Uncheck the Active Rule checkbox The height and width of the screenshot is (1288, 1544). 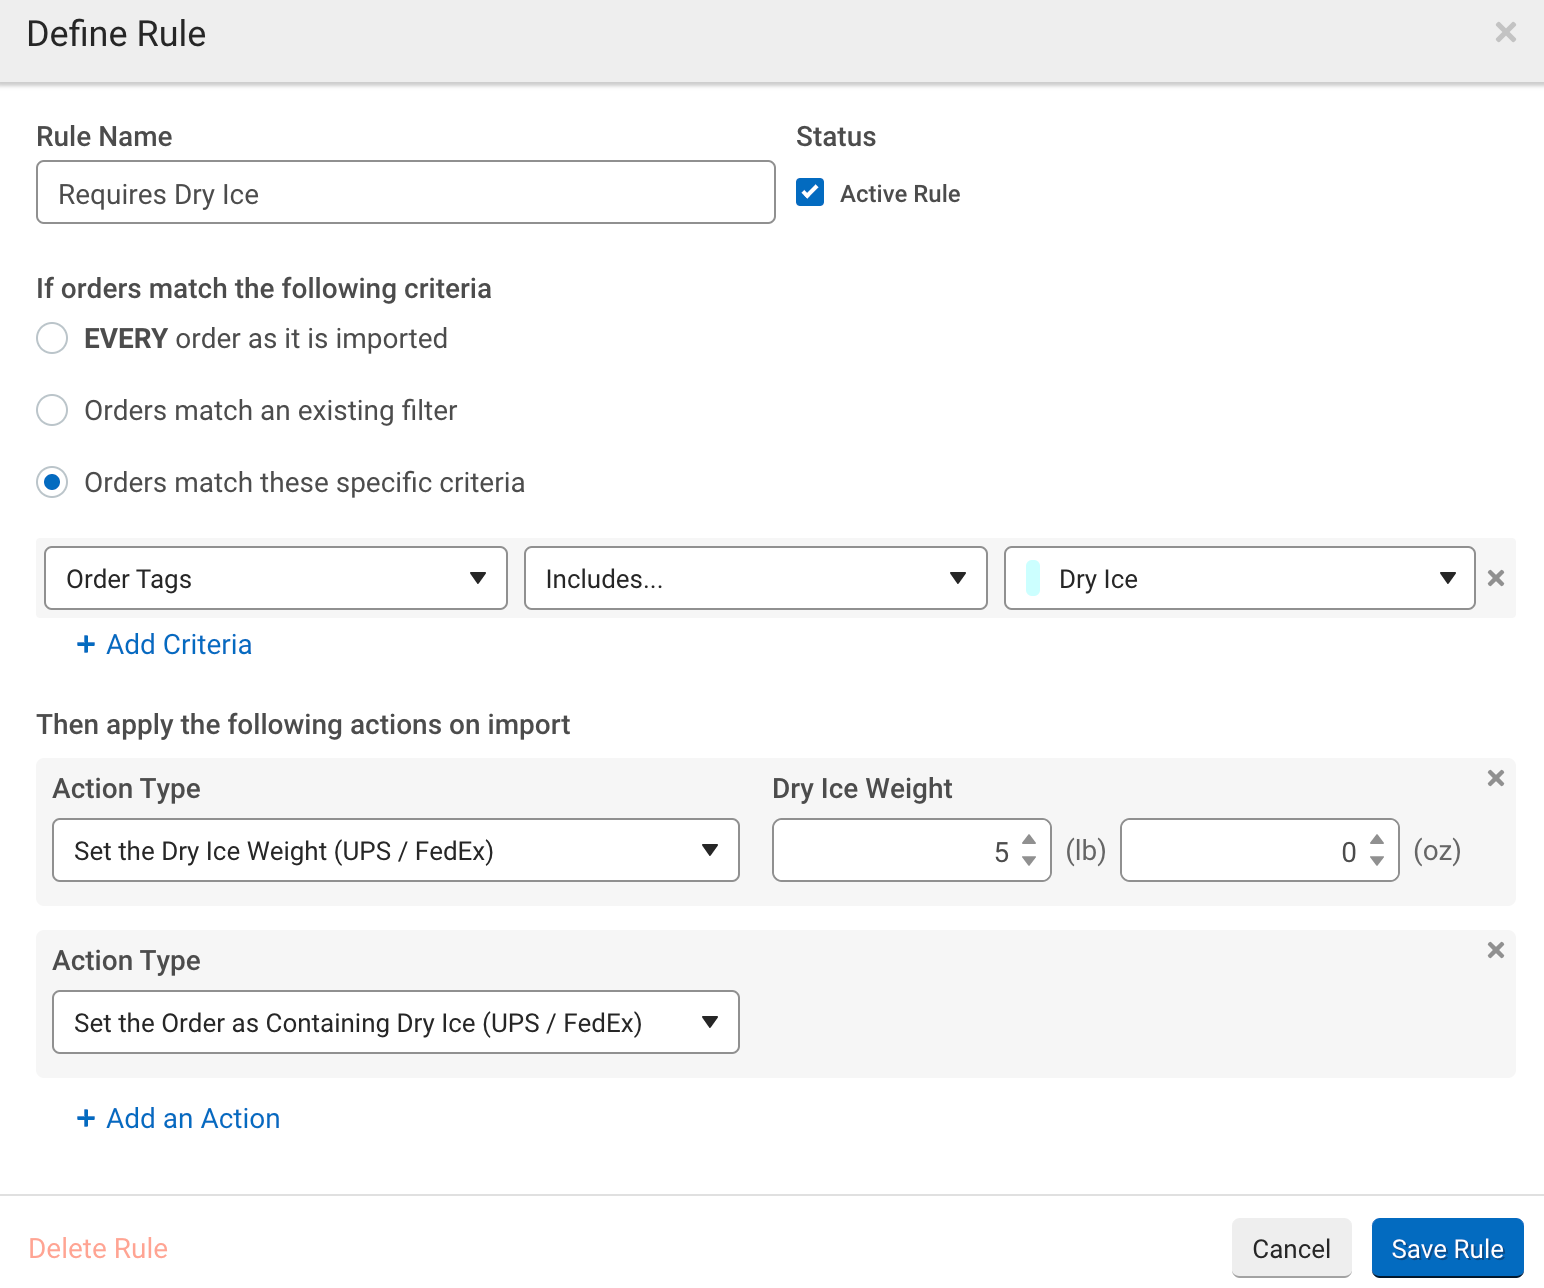pos(810,192)
